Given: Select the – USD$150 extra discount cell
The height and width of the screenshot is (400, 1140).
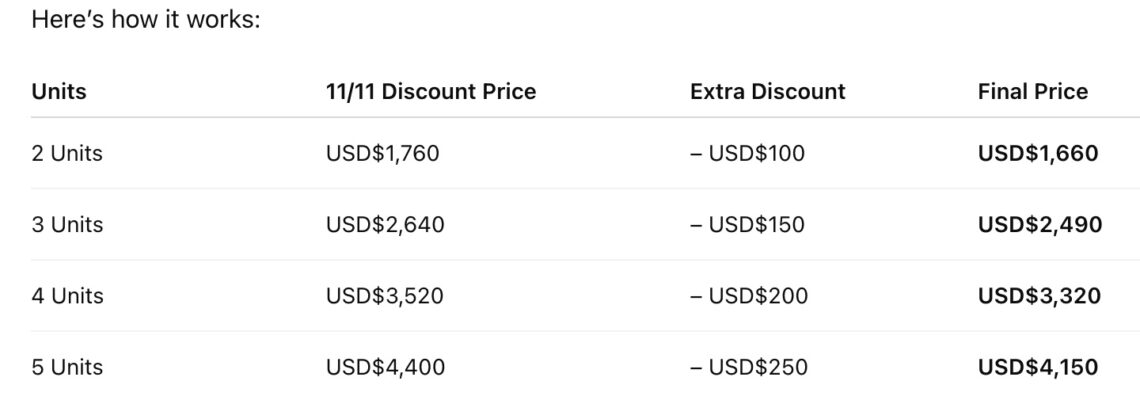Looking at the screenshot, I should pos(747,225).
